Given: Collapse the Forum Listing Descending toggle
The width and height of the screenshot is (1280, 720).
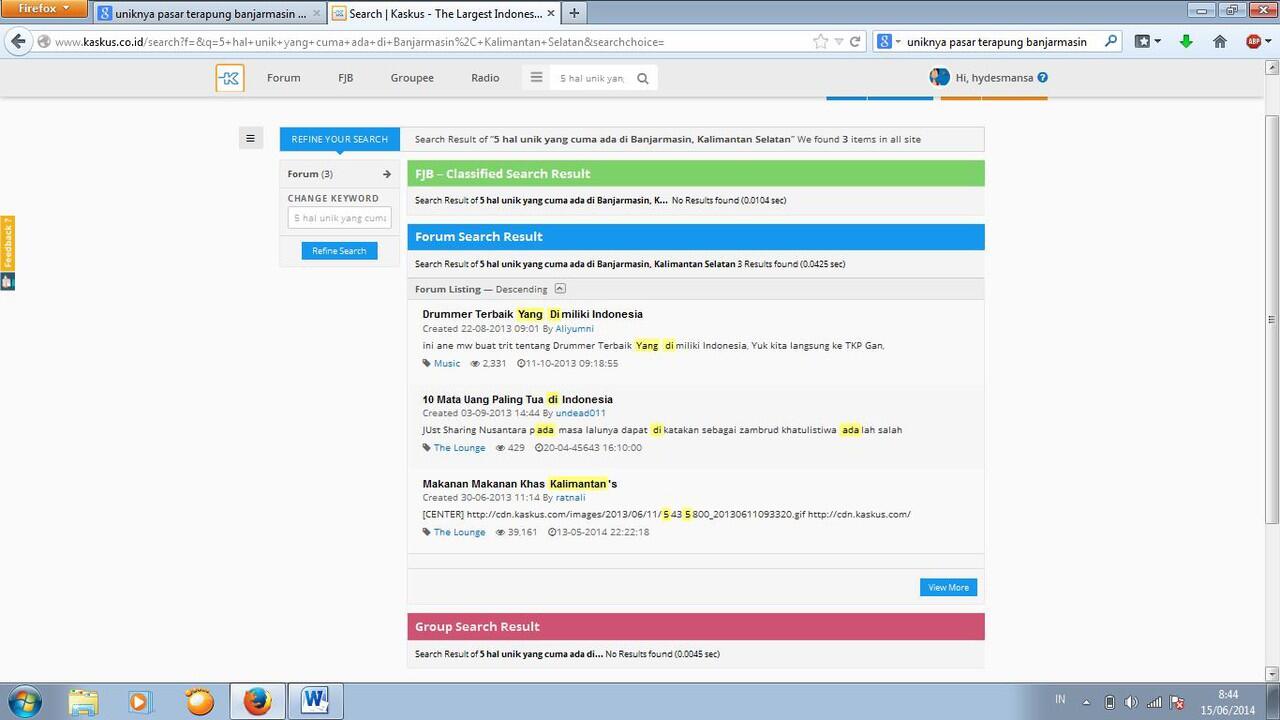Looking at the screenshot, I should (560, 289).
